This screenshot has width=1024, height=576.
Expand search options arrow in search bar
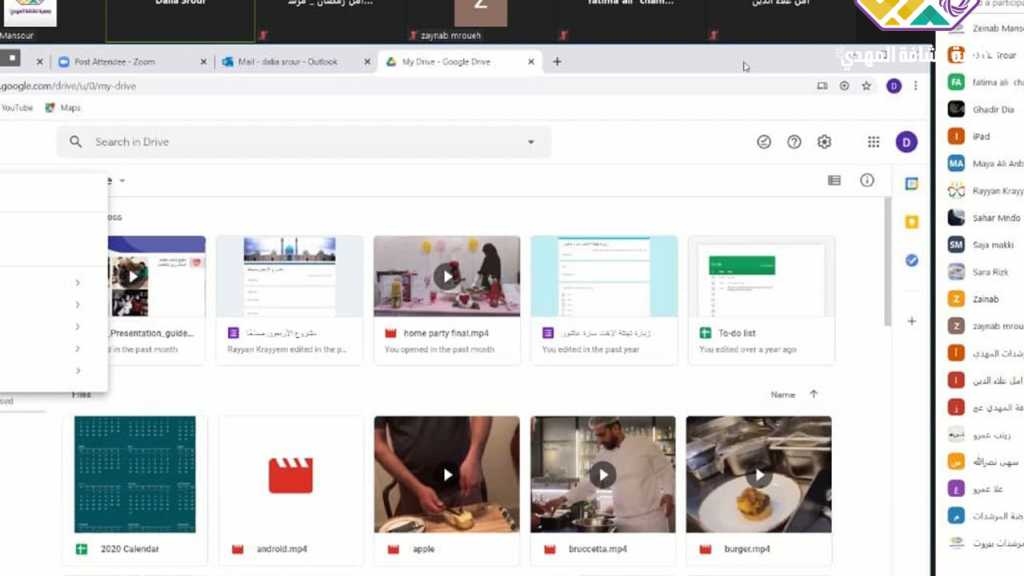(531, 142)
